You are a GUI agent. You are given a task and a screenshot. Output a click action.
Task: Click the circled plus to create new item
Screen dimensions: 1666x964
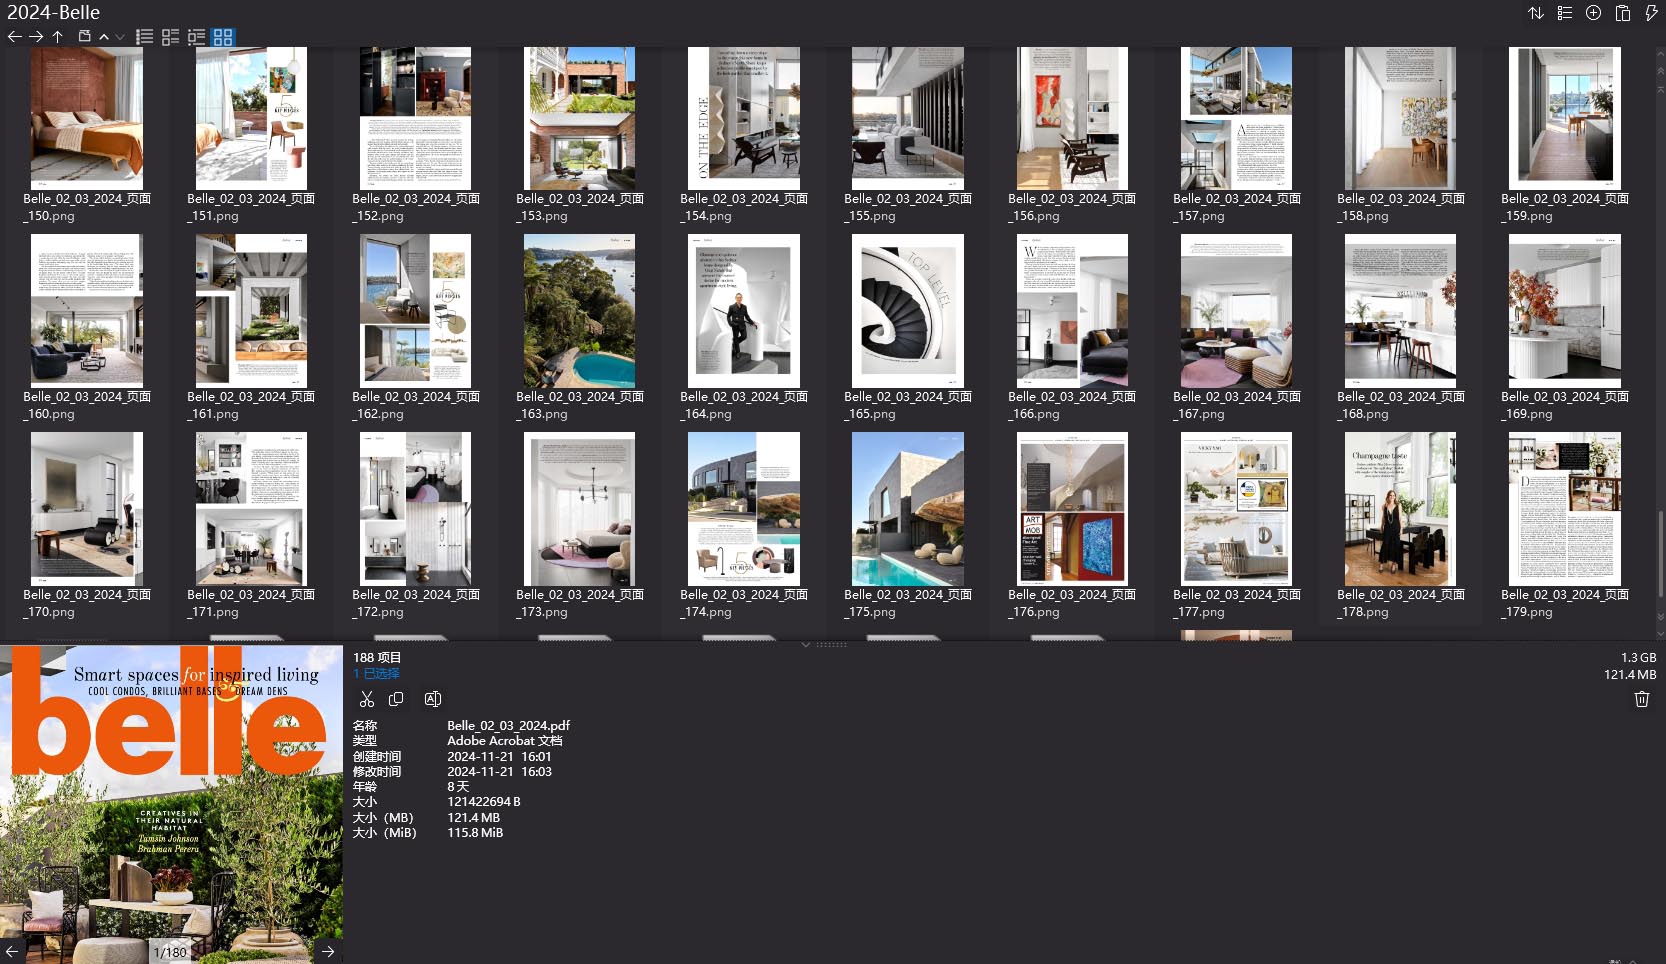(1594, 13)
